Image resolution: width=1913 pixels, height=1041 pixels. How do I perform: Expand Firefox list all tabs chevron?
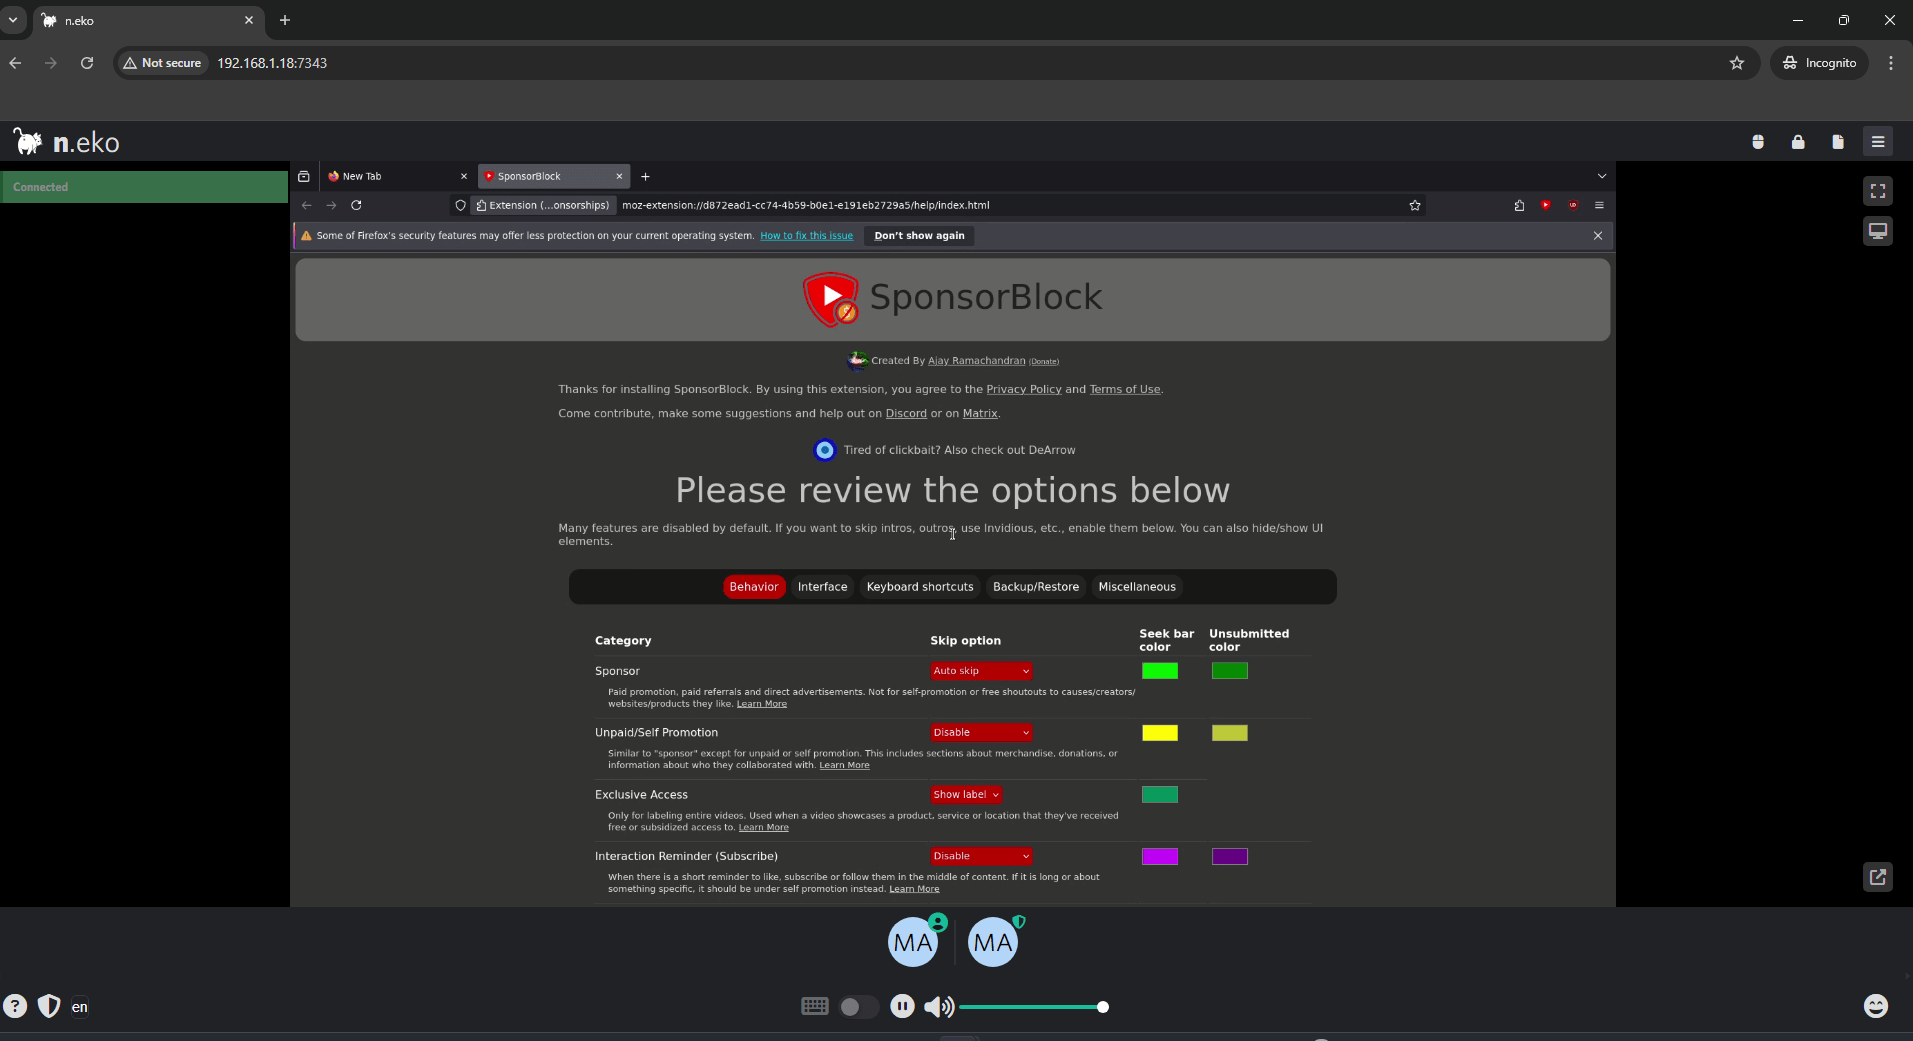pos(1602,176)
